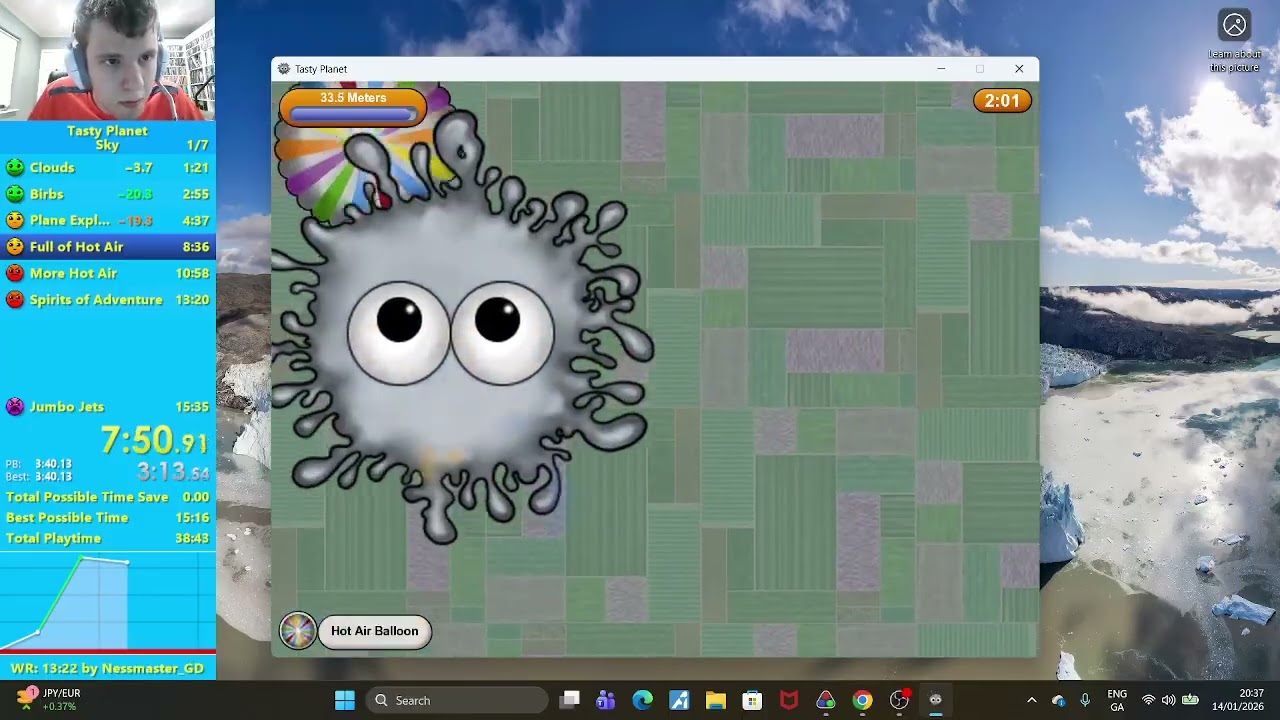Open the JPY/EUR widget in the taskbar
The width and height of the screenshot is (1280, 720).
50,700
